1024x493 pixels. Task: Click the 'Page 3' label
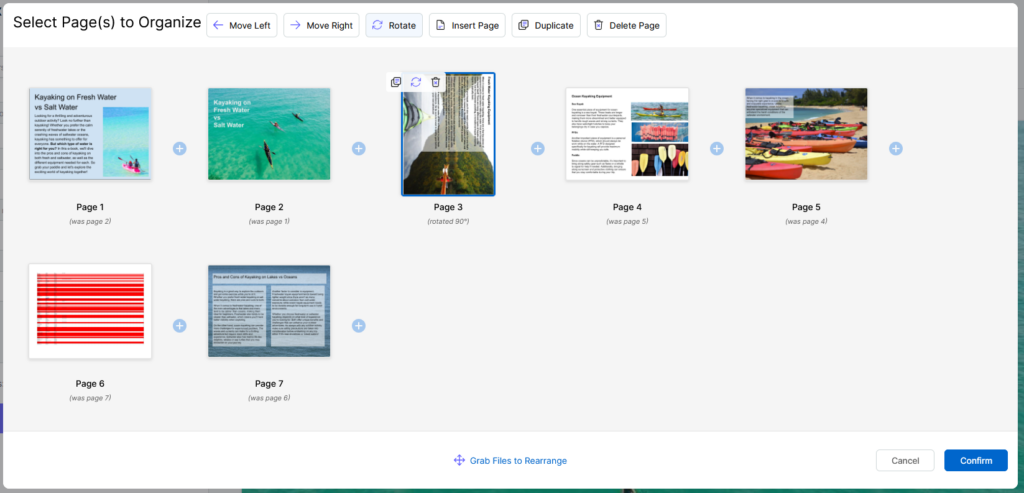coord(448,207)
